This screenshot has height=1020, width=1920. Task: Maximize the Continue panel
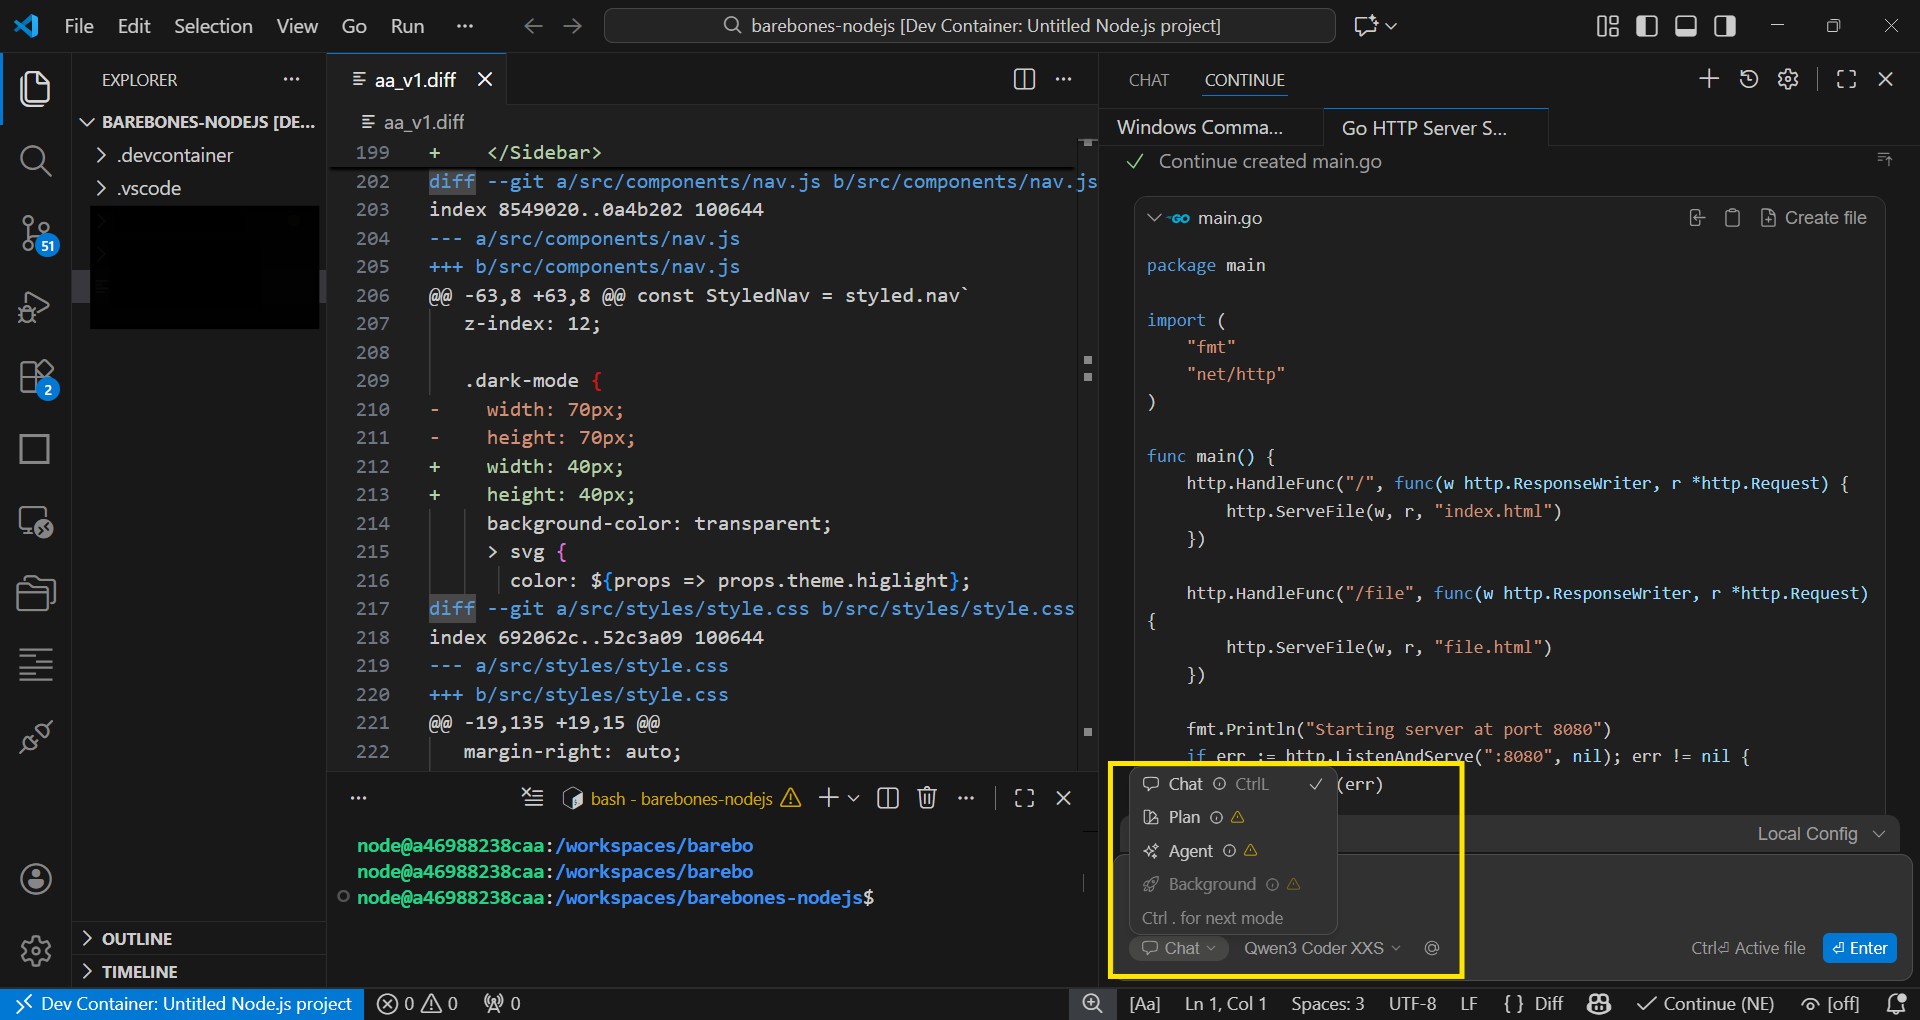1846,79
